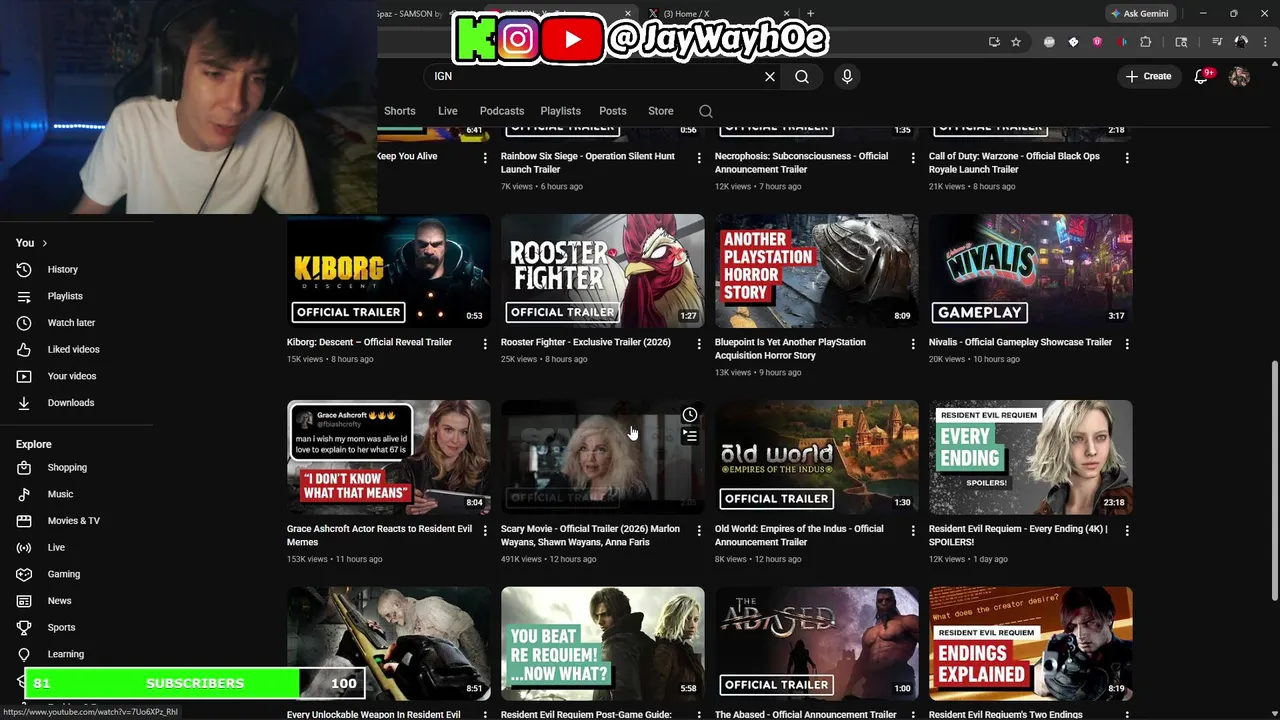Open Rooster Fighter Exclusive Trailer title
Image resolution: width=1280 pixels, height=720 pixels.
(x=586, y=342)
